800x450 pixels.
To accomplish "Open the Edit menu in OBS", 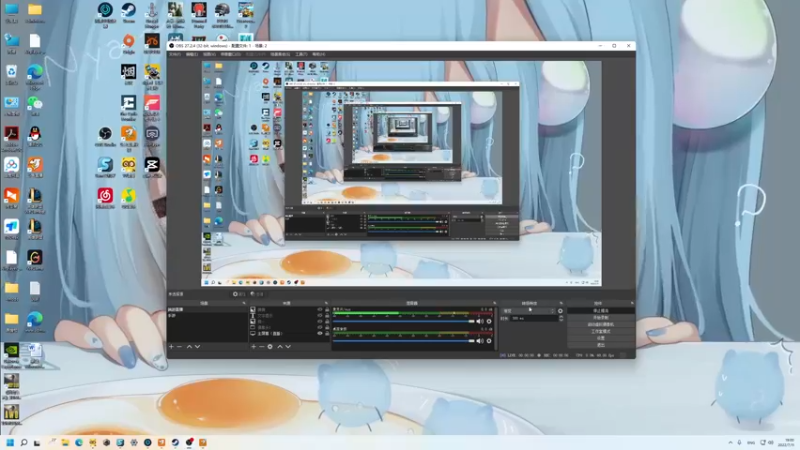I will (x=192, y=54).
